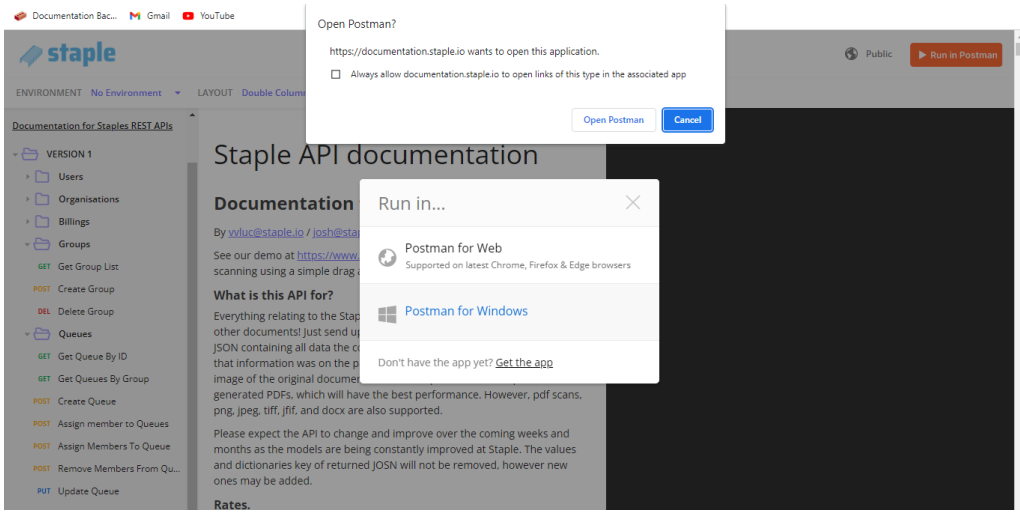Open the Get the app link

click(x=524, y=362)
